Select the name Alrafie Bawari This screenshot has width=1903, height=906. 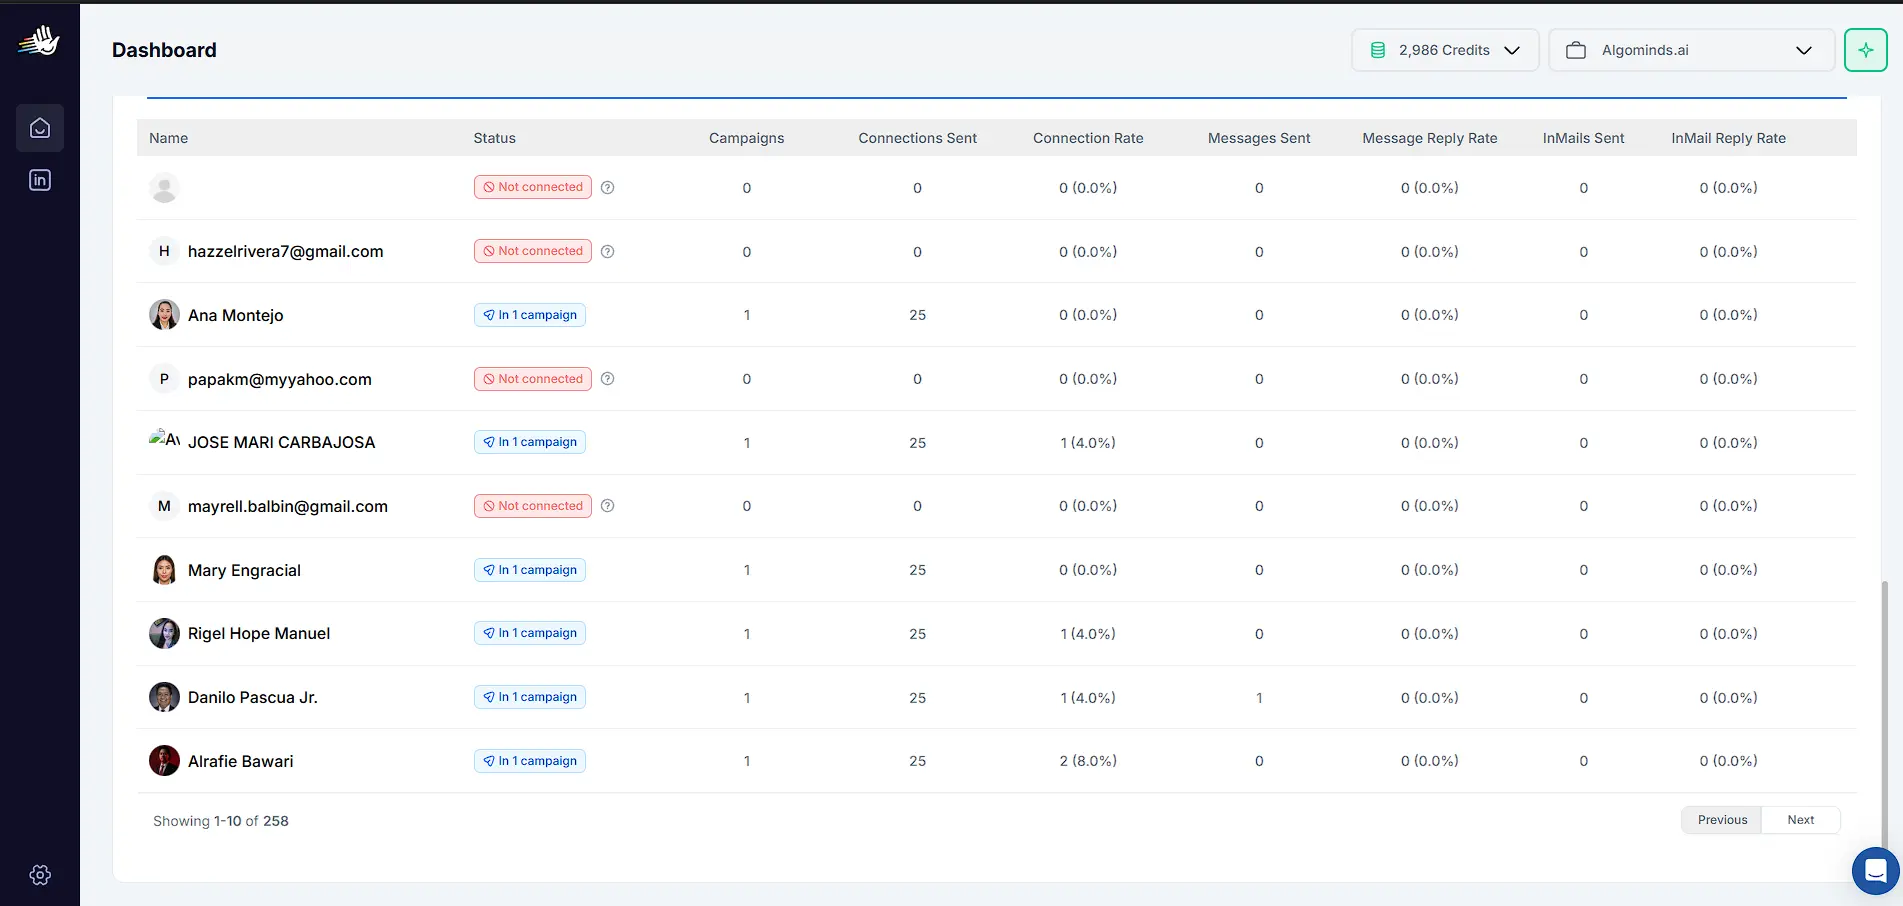(240, 761)
